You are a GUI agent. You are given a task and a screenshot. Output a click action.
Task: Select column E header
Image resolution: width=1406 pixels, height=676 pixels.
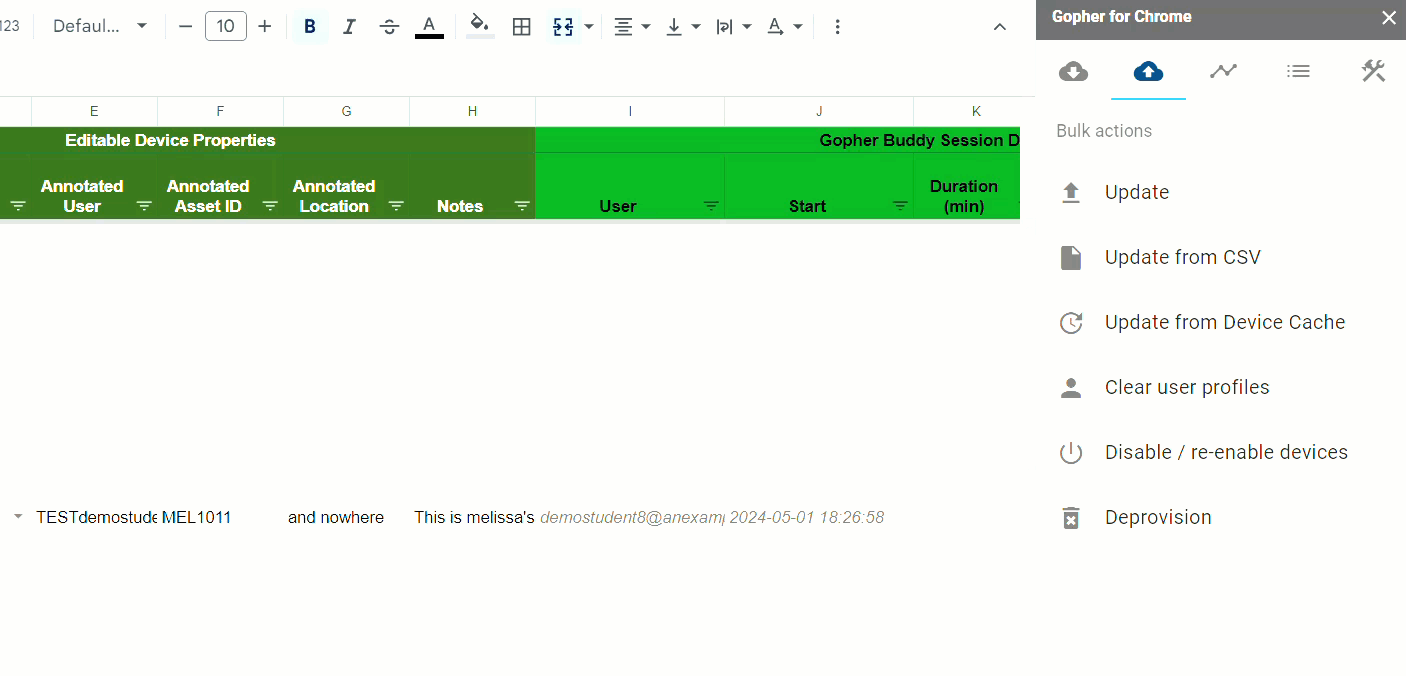94,111
